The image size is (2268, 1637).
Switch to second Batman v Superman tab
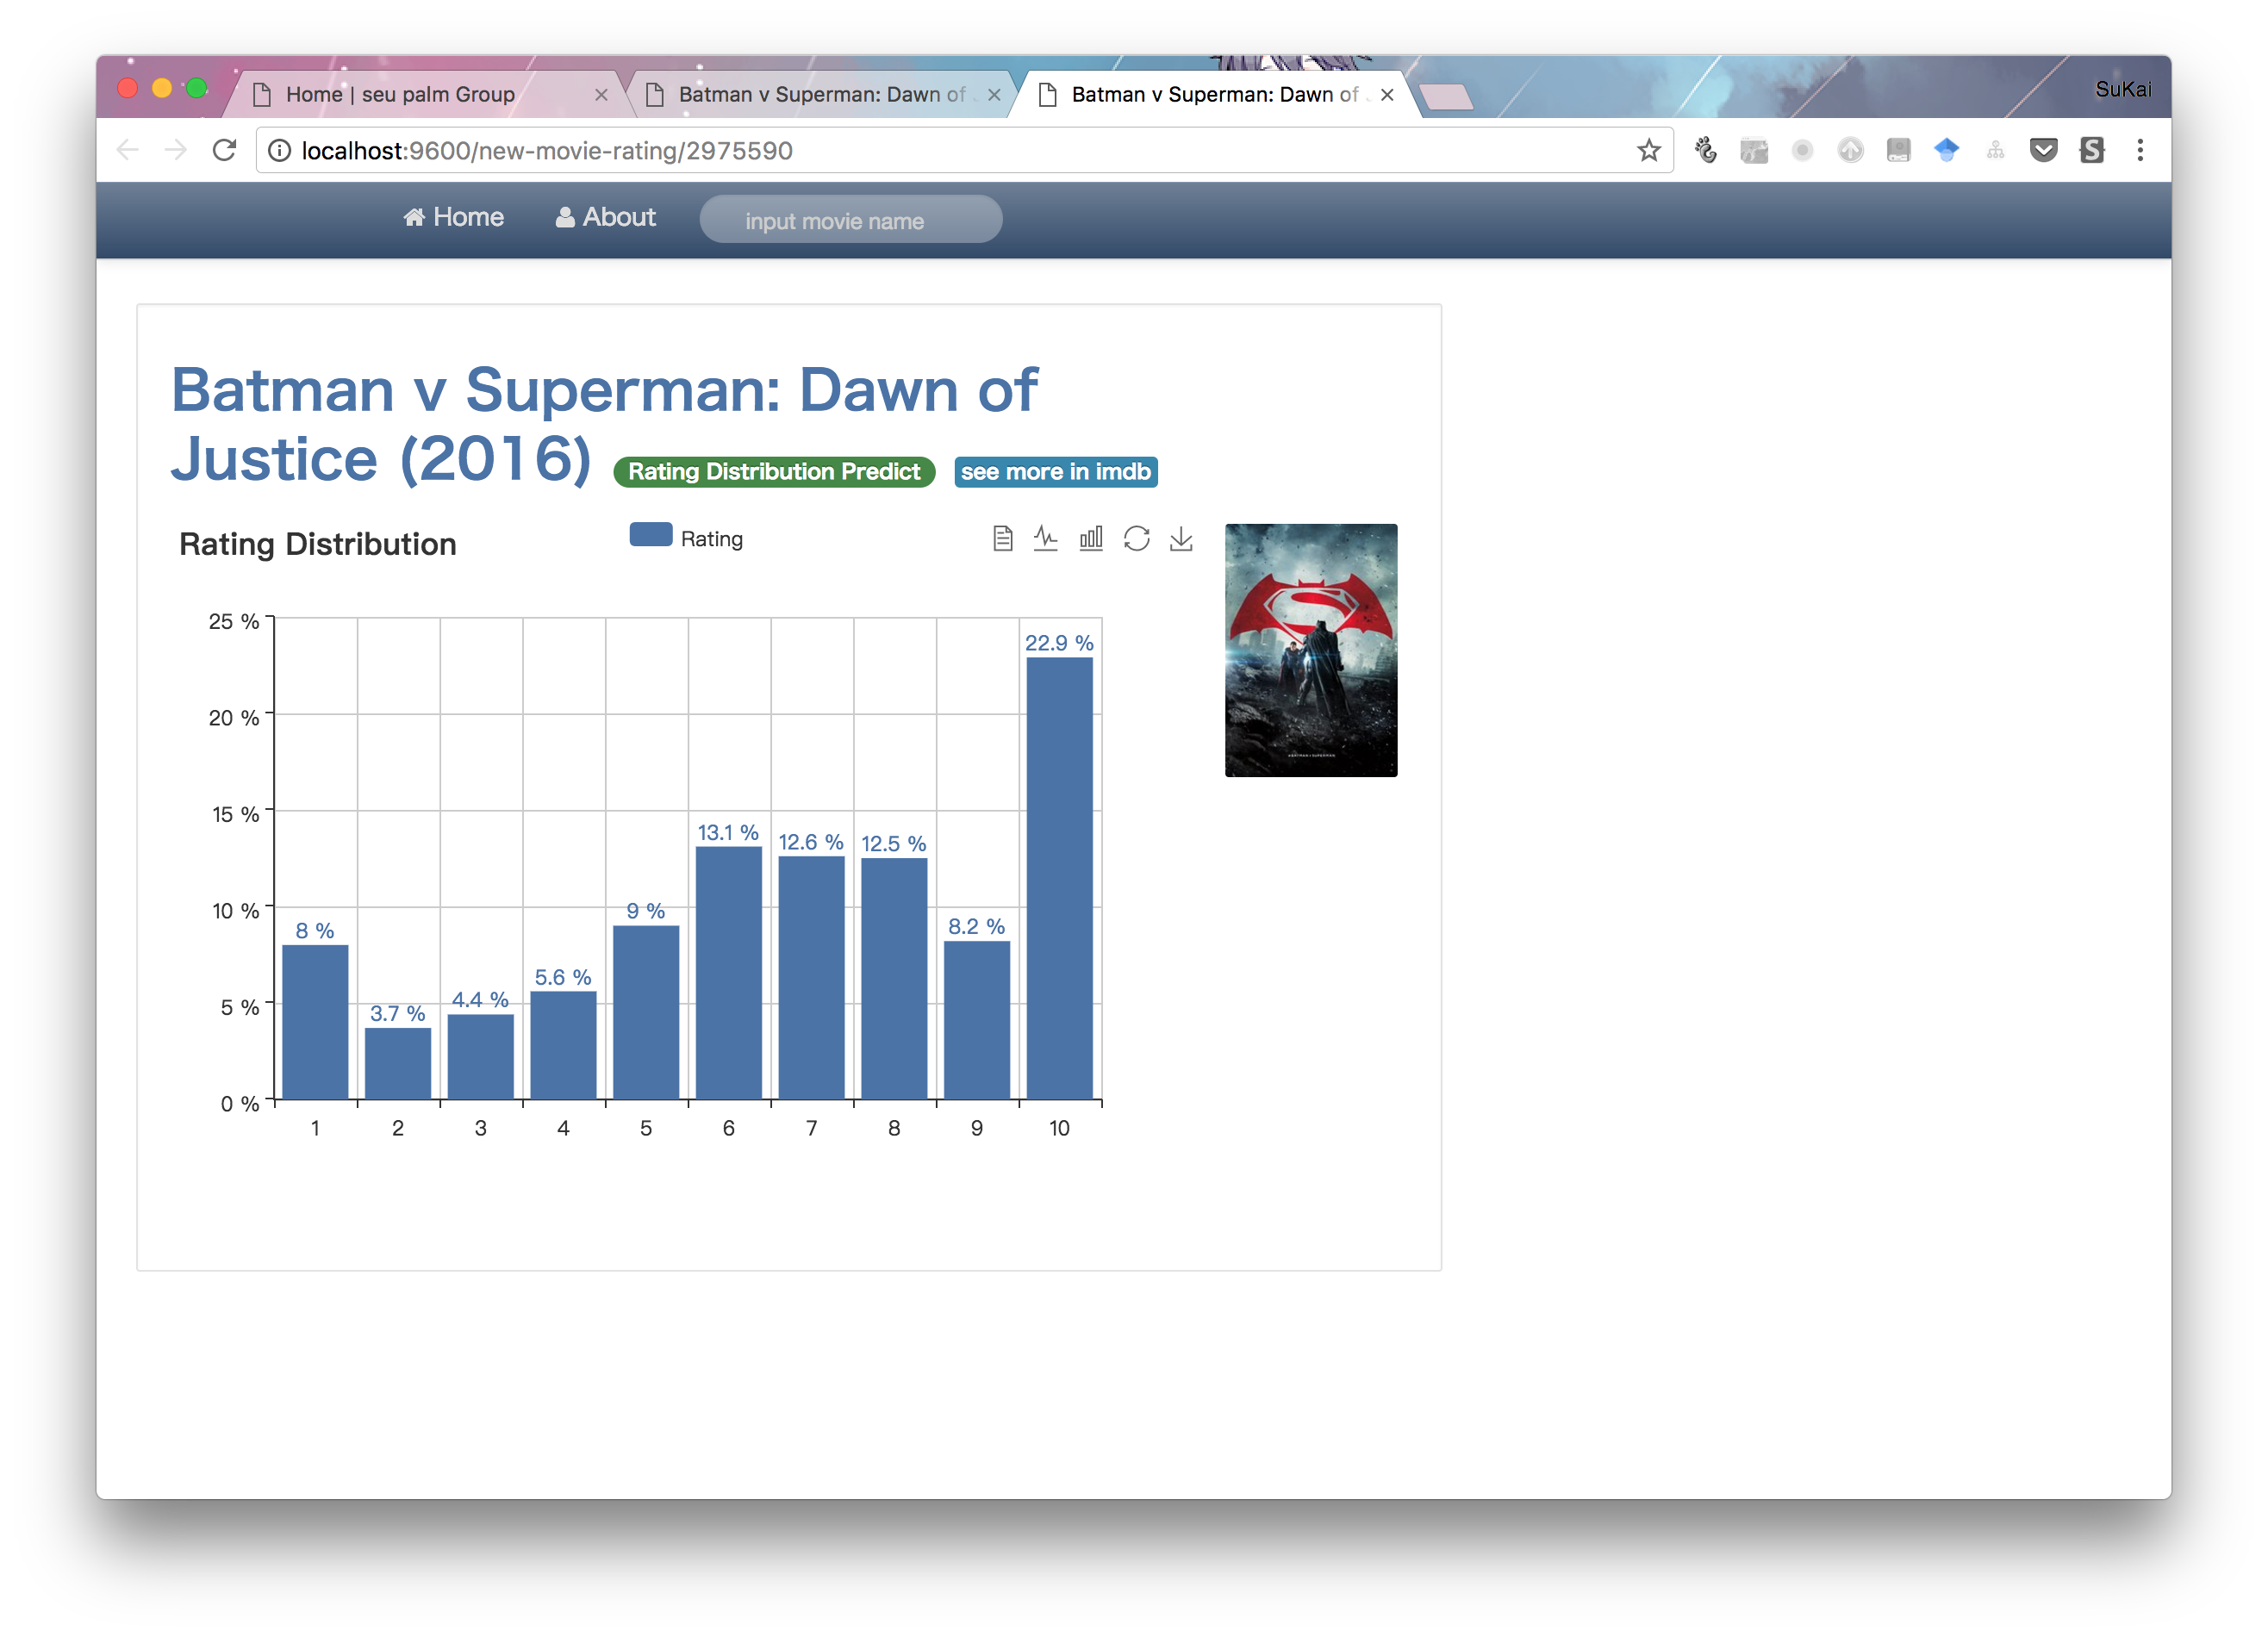pyautogui.click(x=820, y=95)
